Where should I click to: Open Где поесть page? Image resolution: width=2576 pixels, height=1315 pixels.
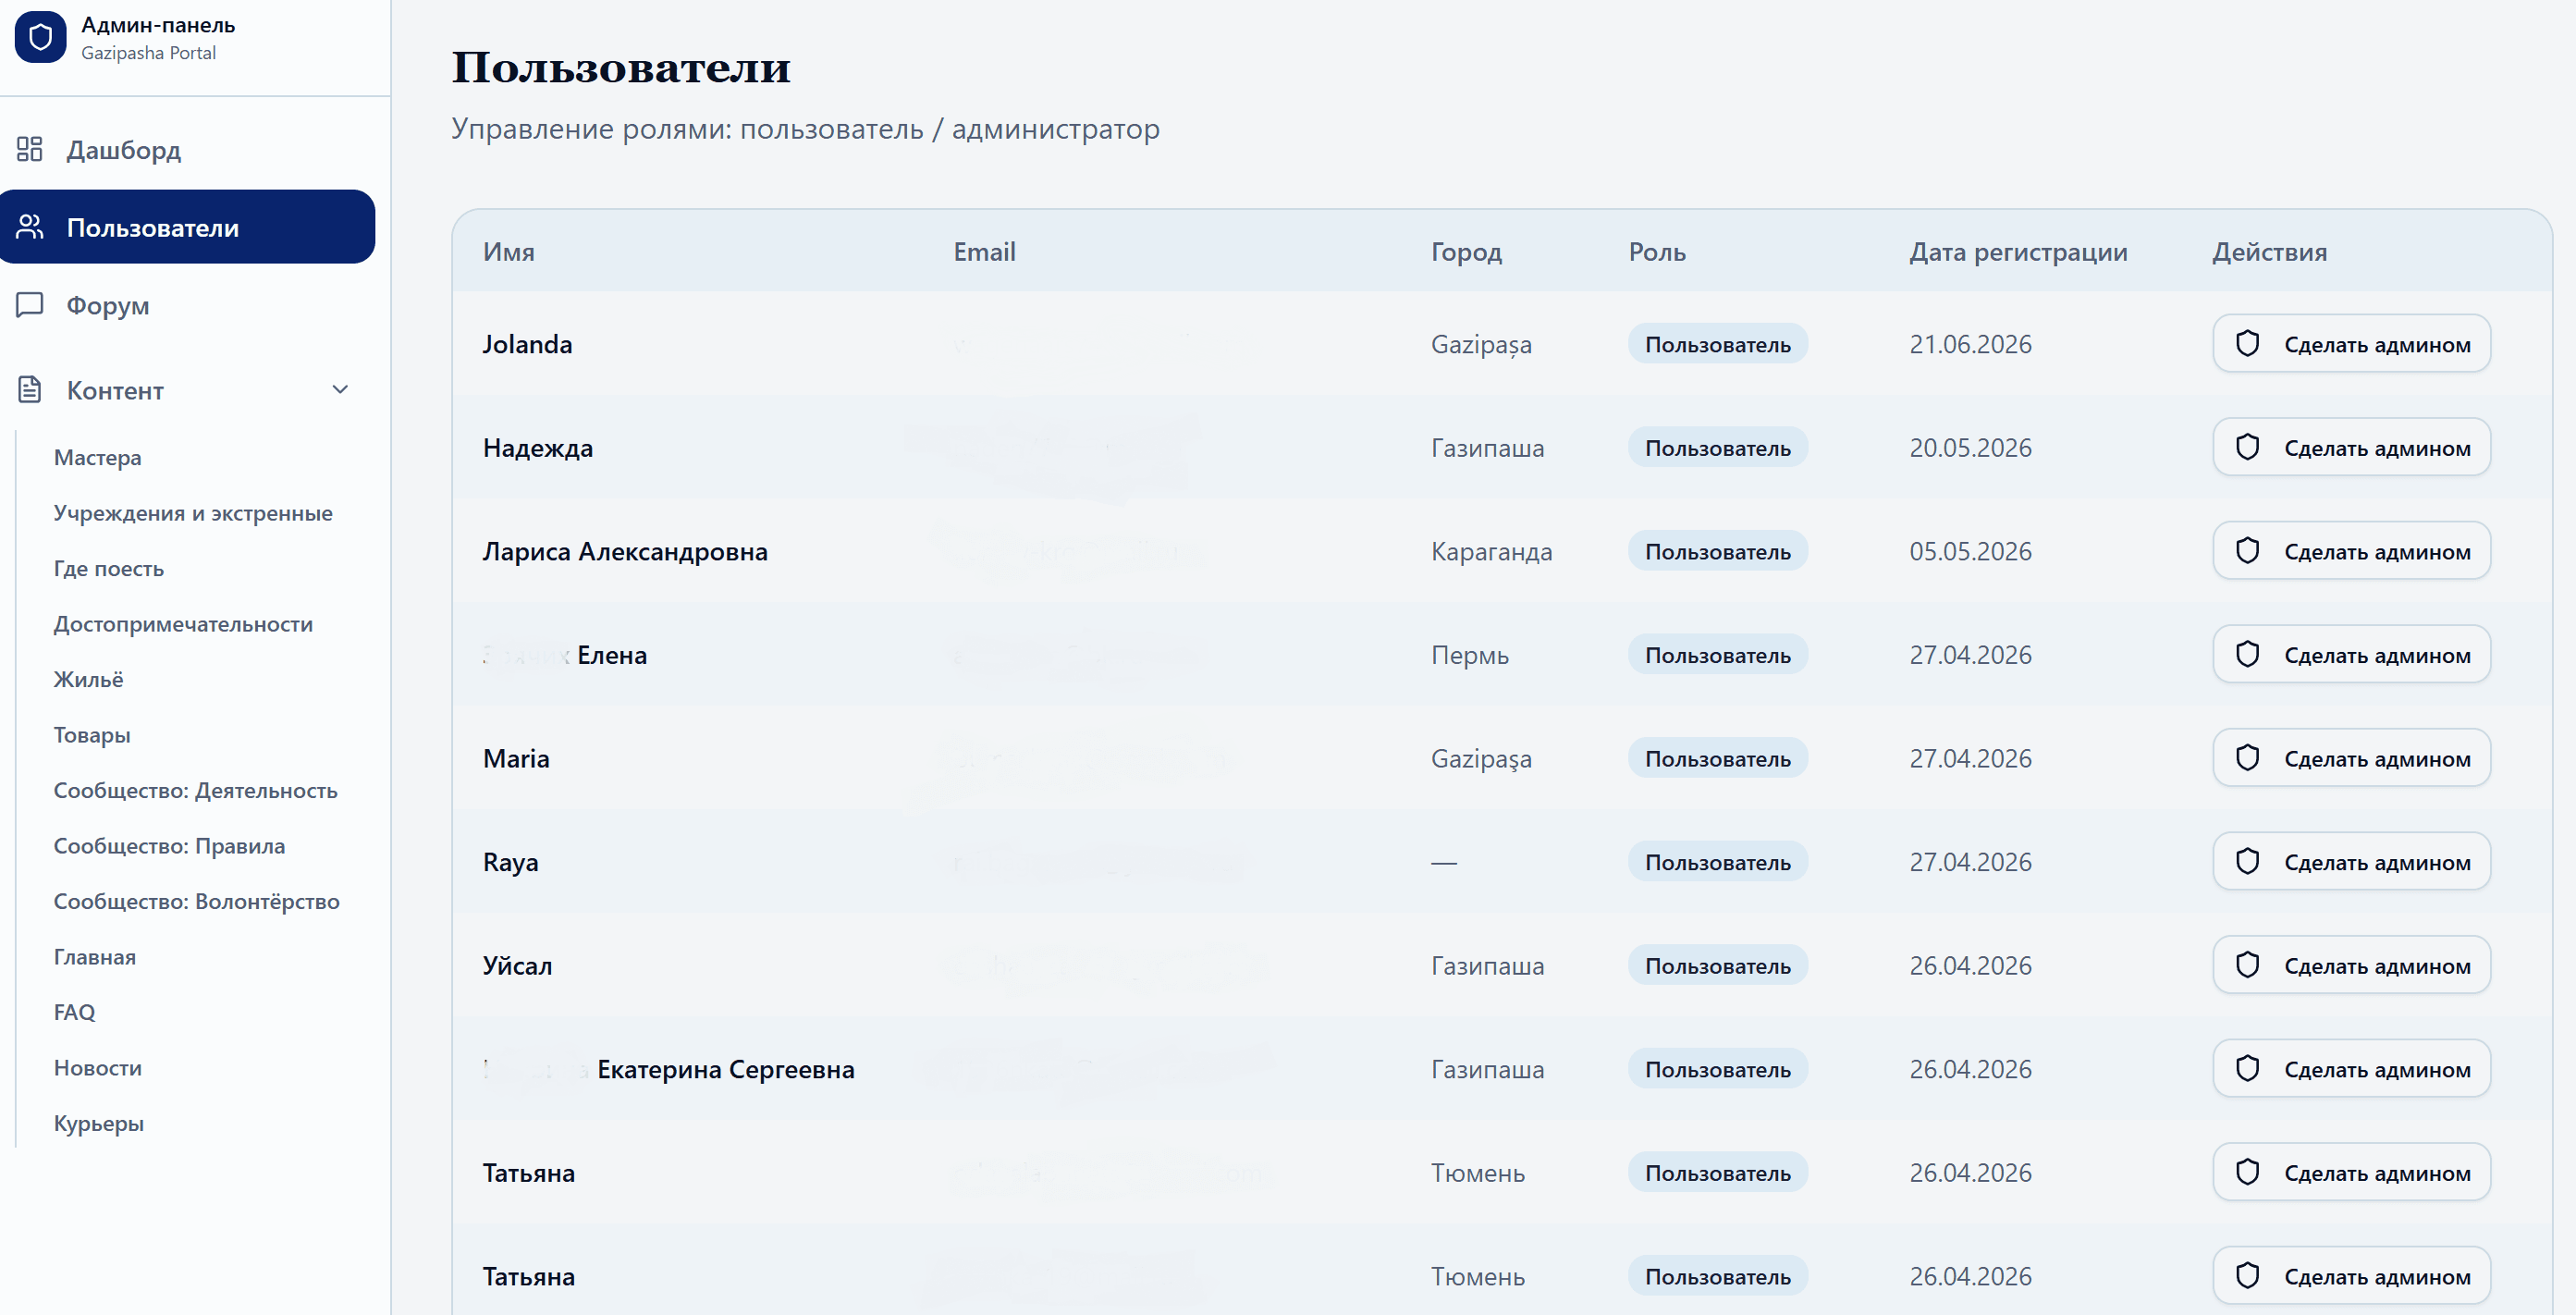pyautogui.click(x=109, y=568)
